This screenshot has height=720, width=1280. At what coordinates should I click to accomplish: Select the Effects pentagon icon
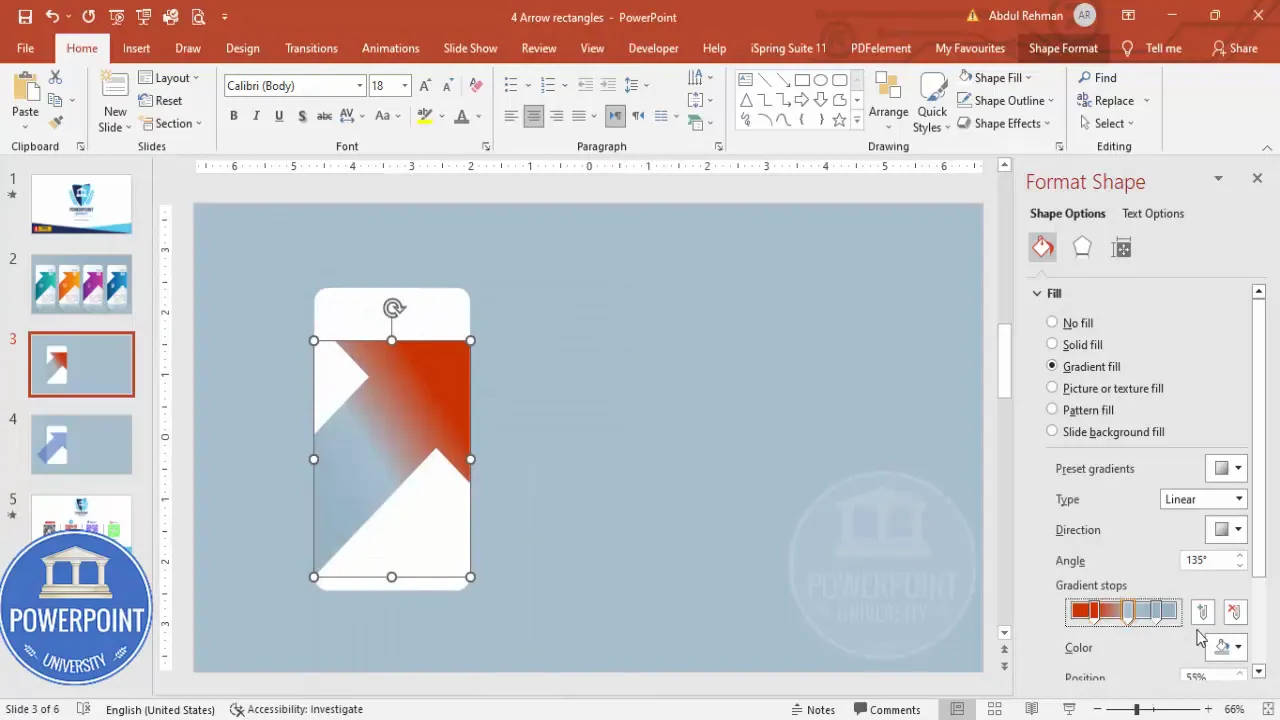pos(1082,247)
